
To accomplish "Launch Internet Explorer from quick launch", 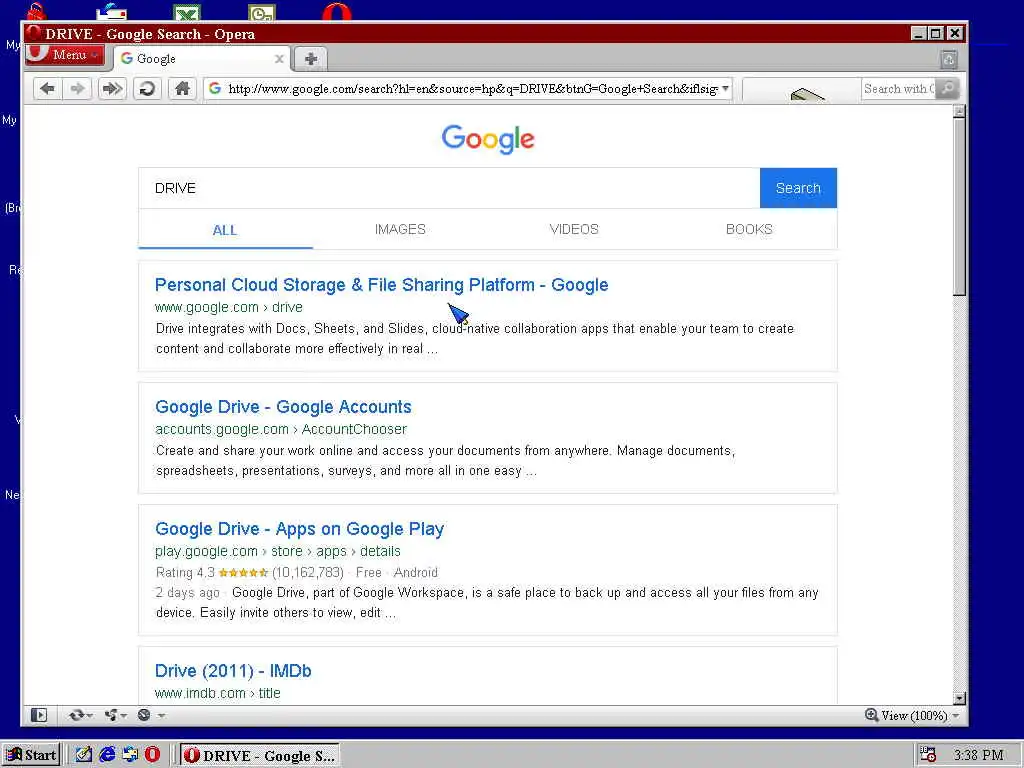I will (x=107, y=755).
